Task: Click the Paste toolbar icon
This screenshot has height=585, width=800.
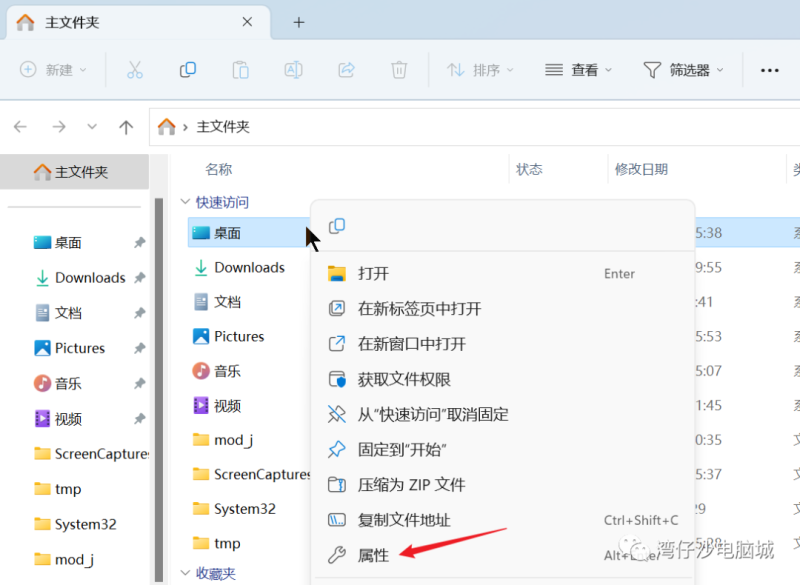Action: point(240,70)
